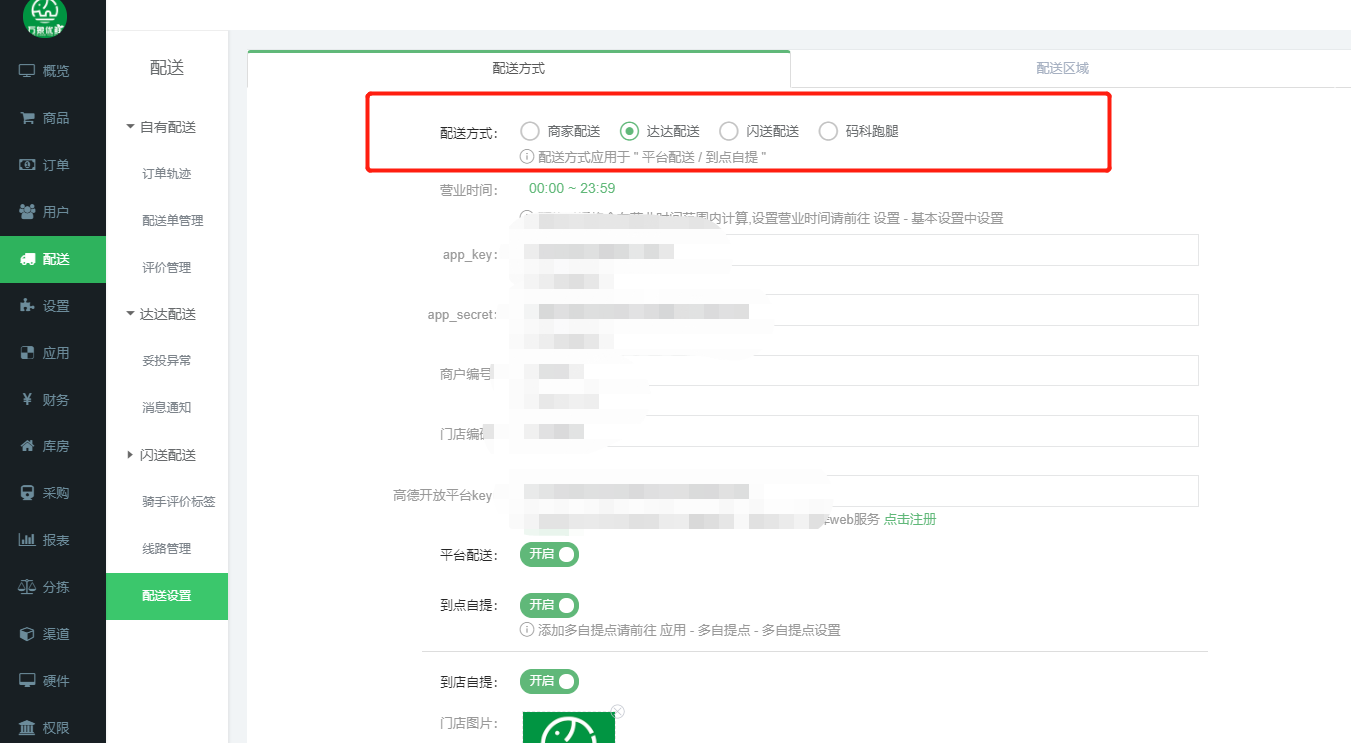Switch to the 配送区域 tab
Screen dimensions: 1351x743
(1062, 69)
